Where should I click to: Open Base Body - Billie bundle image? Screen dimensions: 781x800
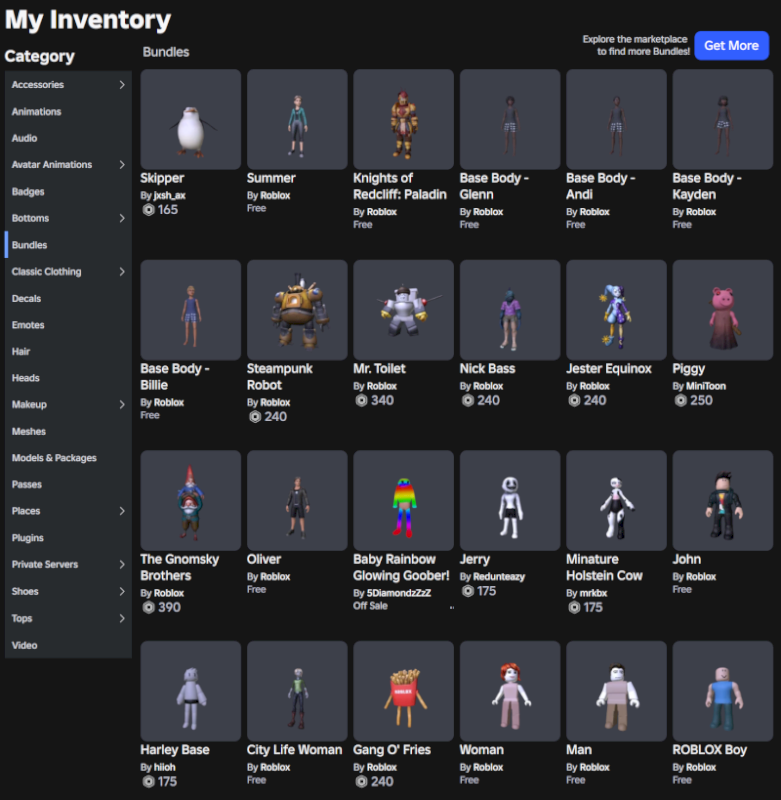191,310
